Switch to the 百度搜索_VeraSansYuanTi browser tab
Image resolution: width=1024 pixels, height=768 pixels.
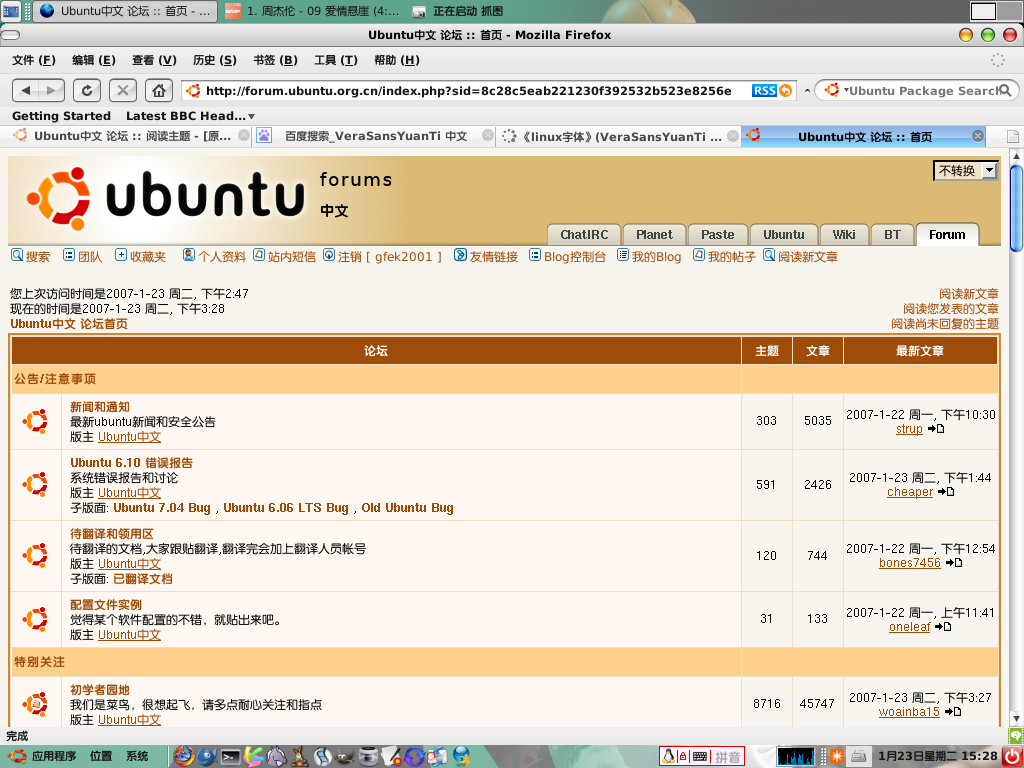[374, 136]
